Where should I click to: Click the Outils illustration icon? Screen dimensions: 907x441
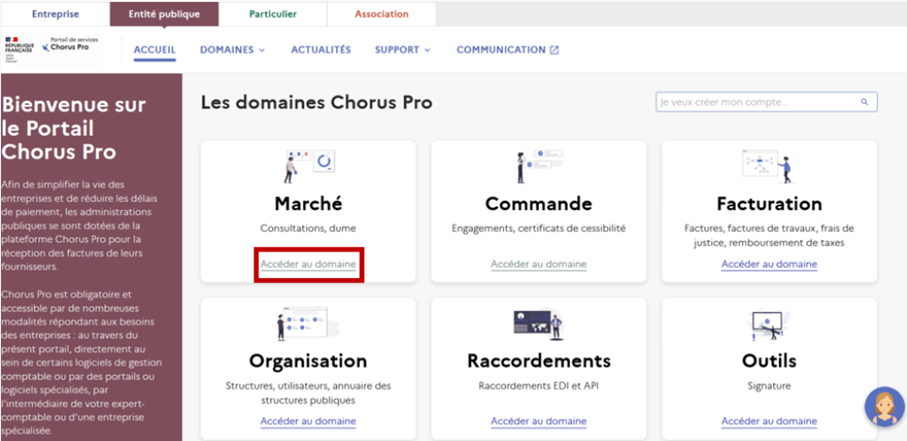769,324
